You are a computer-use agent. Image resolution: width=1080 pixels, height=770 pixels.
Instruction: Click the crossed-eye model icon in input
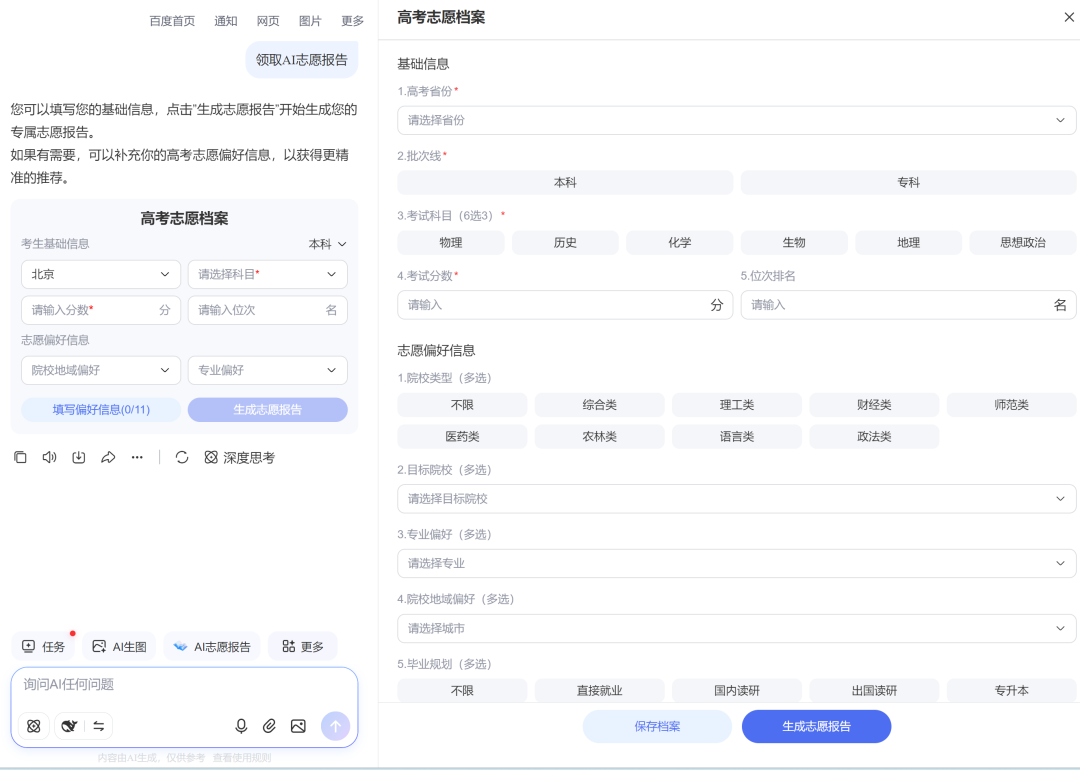click(x=70, y=726)
